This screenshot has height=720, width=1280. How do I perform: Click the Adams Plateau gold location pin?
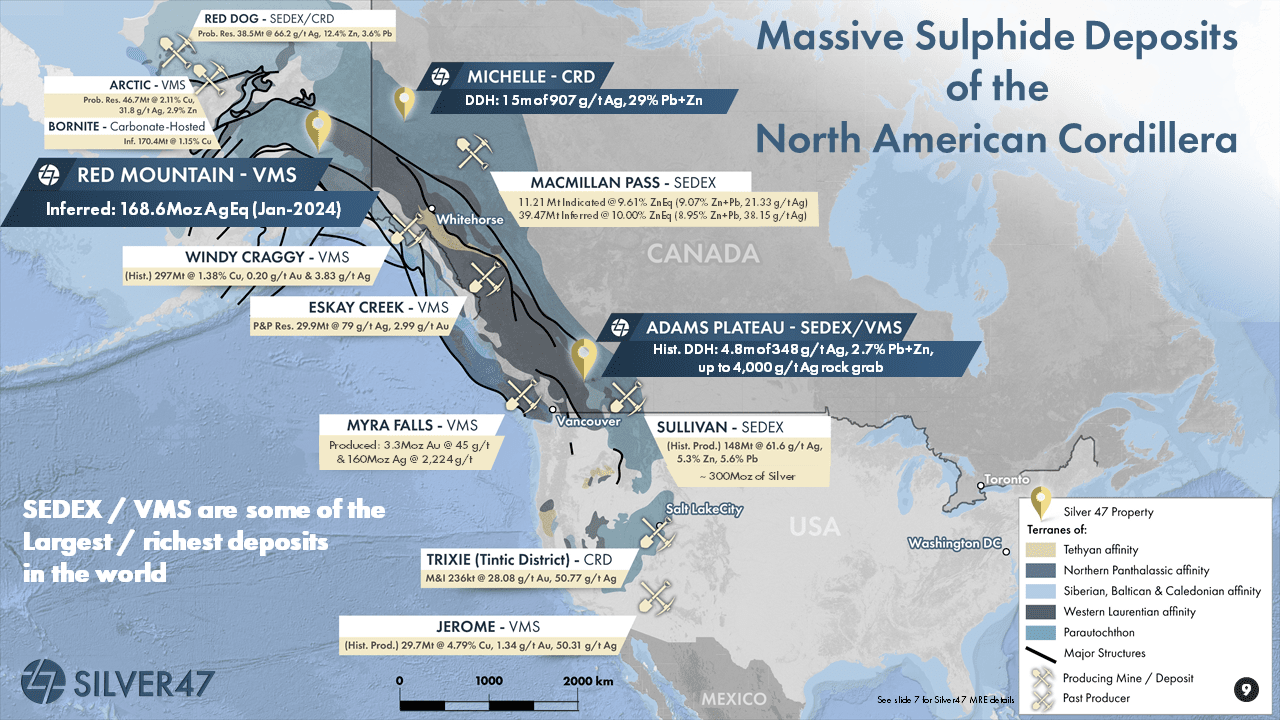coord(583,360)
